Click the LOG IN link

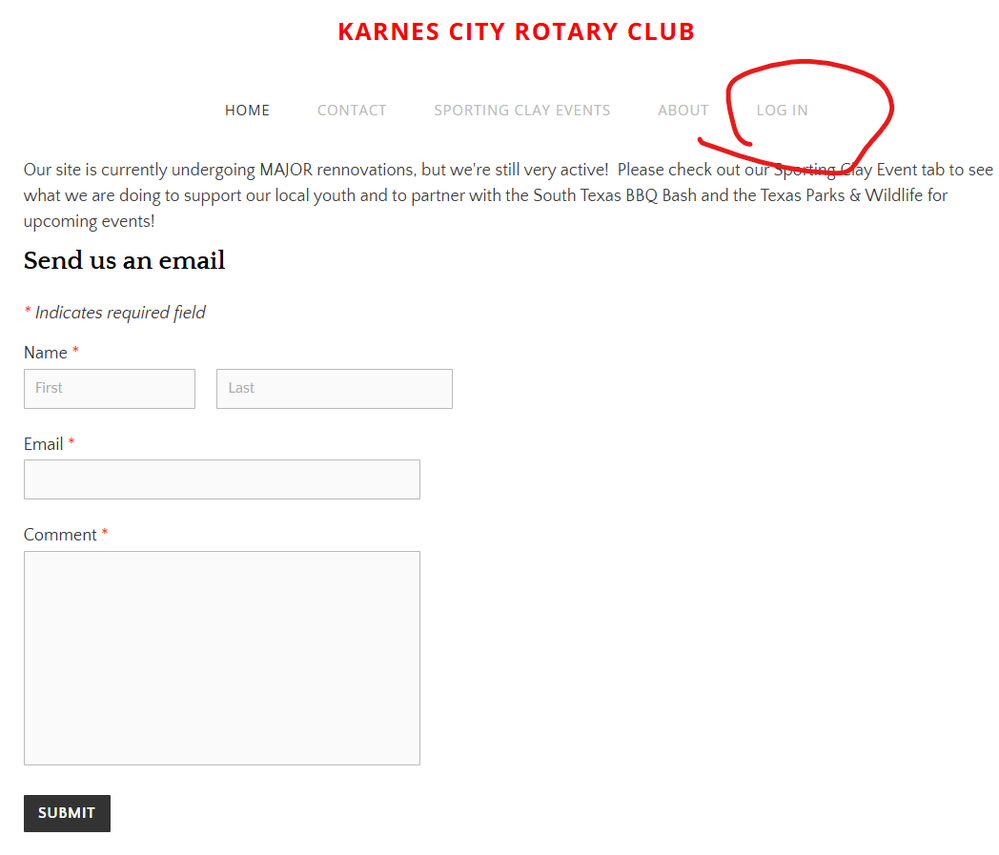[x=782, y=110]
